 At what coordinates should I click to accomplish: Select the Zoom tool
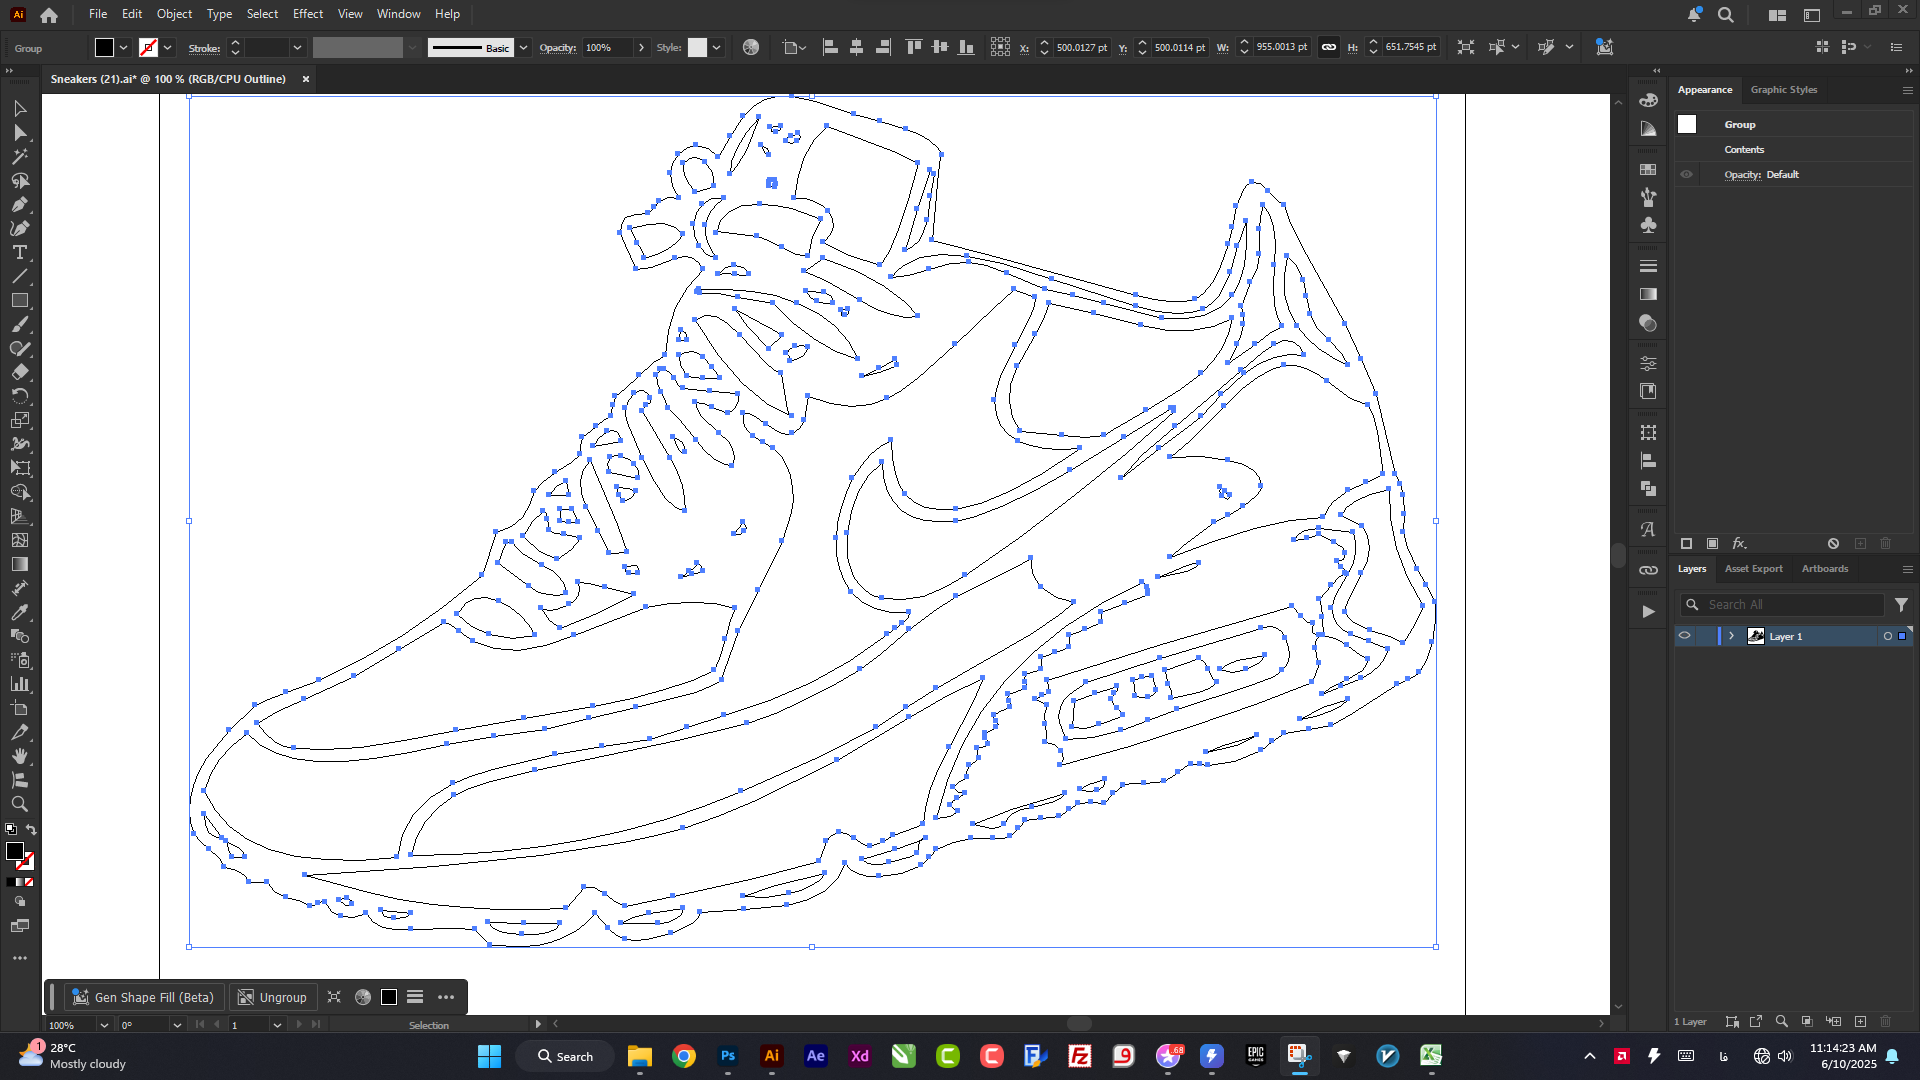point(20,804)
